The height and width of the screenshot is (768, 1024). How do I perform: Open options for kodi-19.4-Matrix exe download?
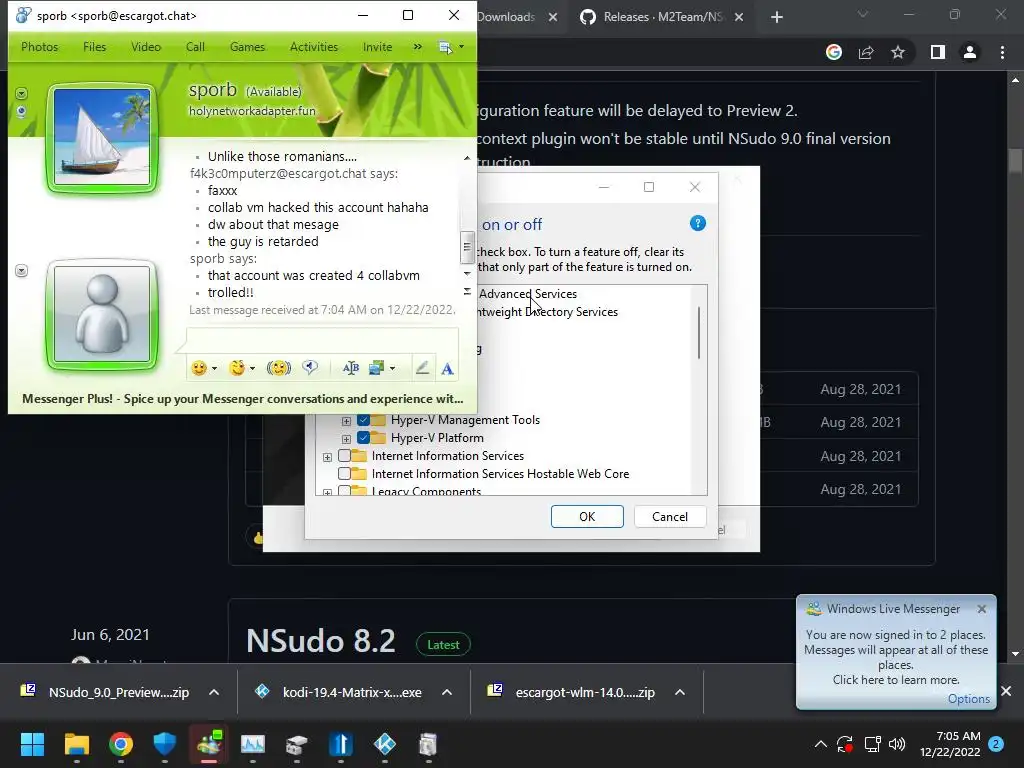coord(447,692)
